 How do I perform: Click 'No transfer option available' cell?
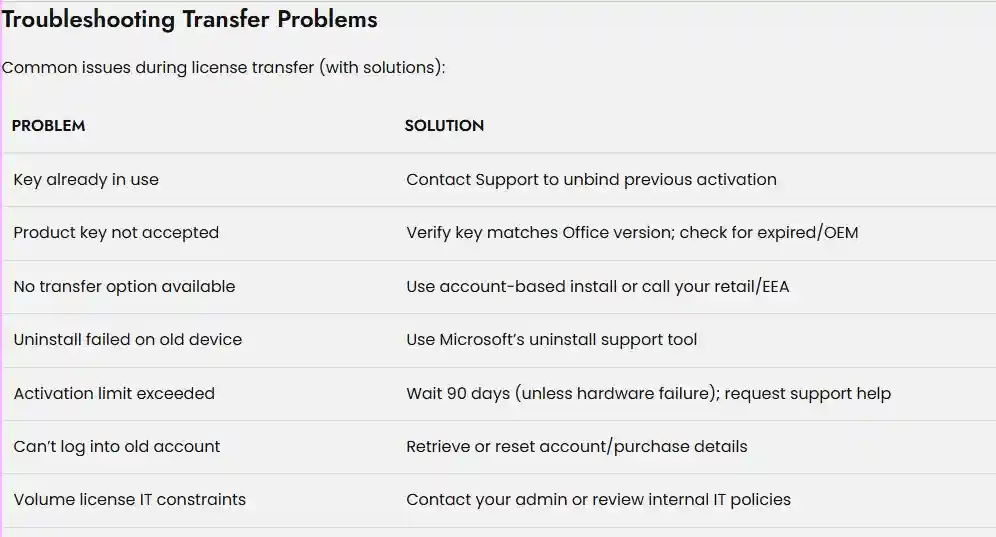(124, 287)
